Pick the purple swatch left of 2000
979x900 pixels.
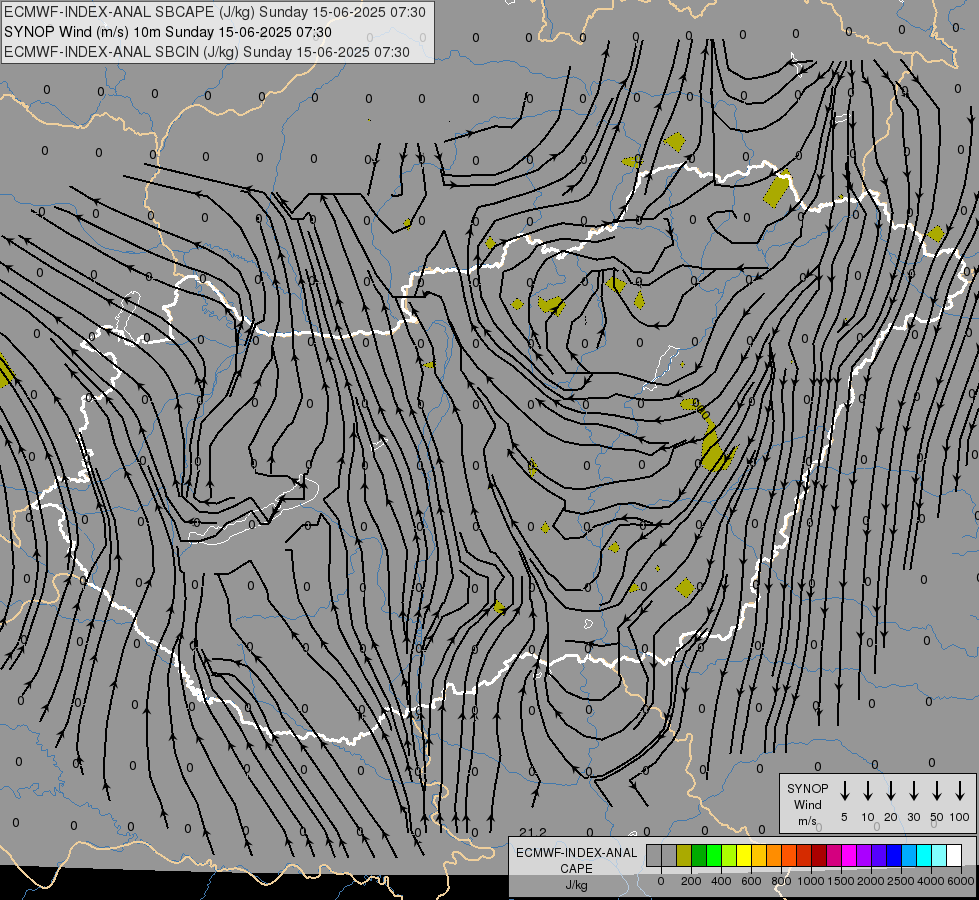pos(863,855)
